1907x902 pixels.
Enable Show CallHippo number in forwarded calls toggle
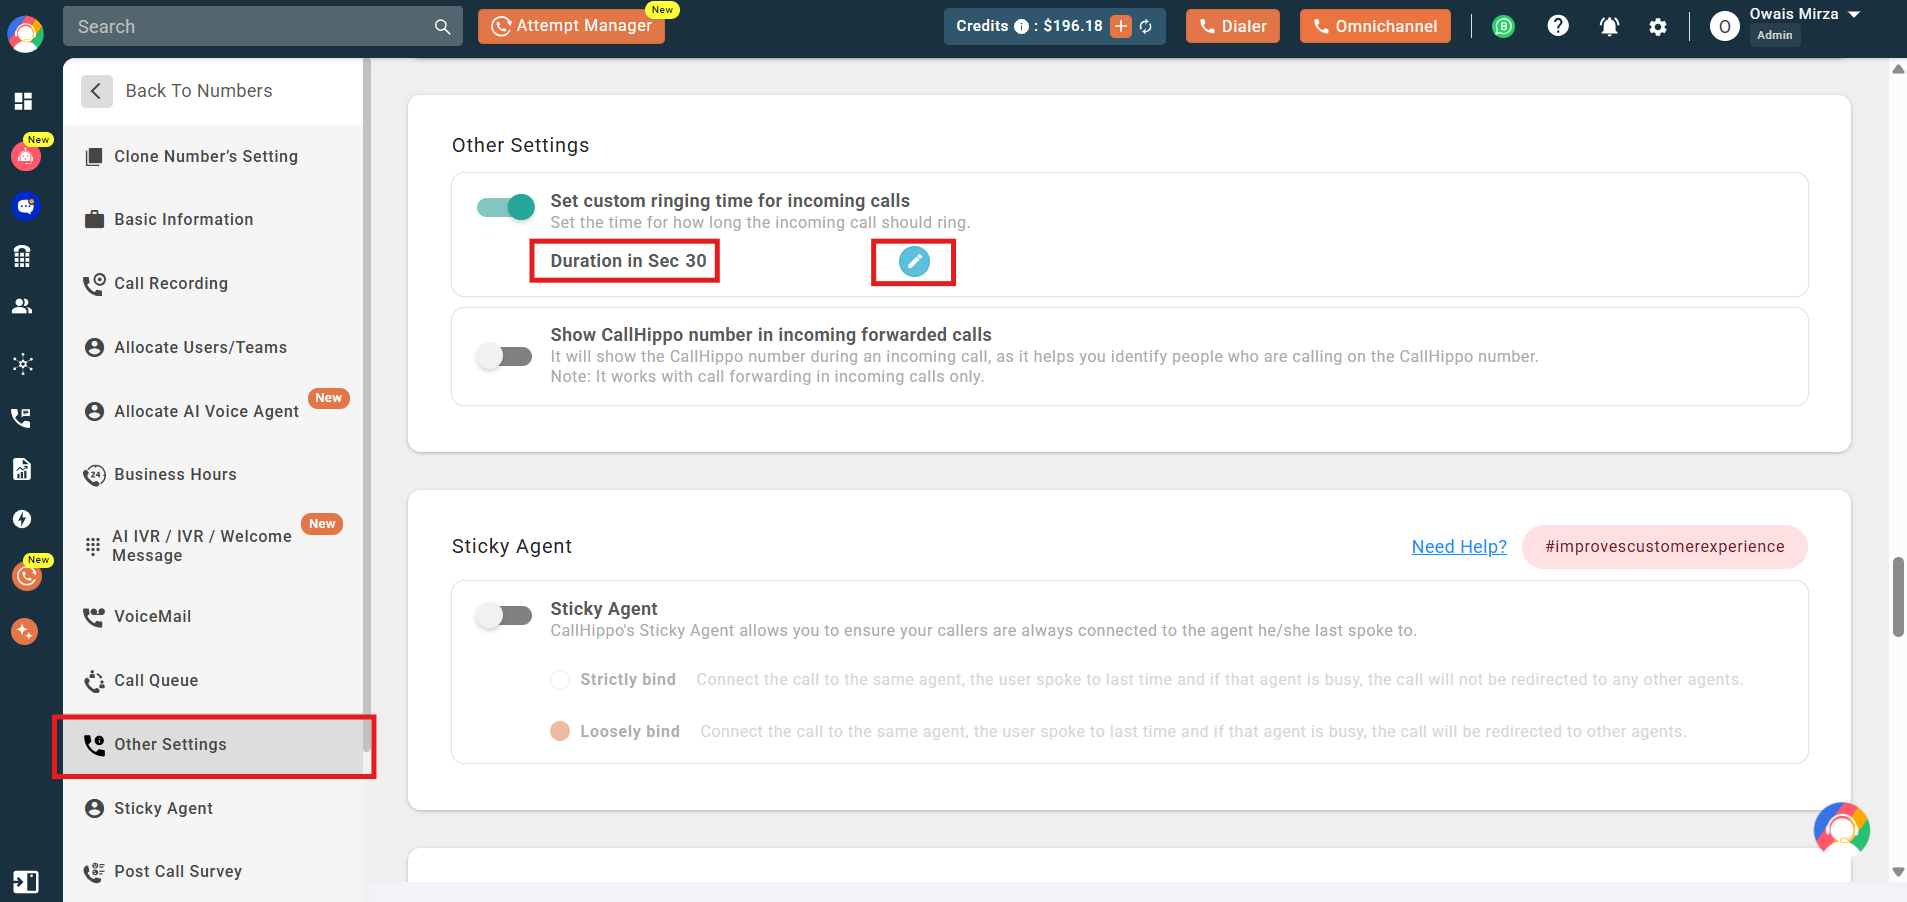504,356
